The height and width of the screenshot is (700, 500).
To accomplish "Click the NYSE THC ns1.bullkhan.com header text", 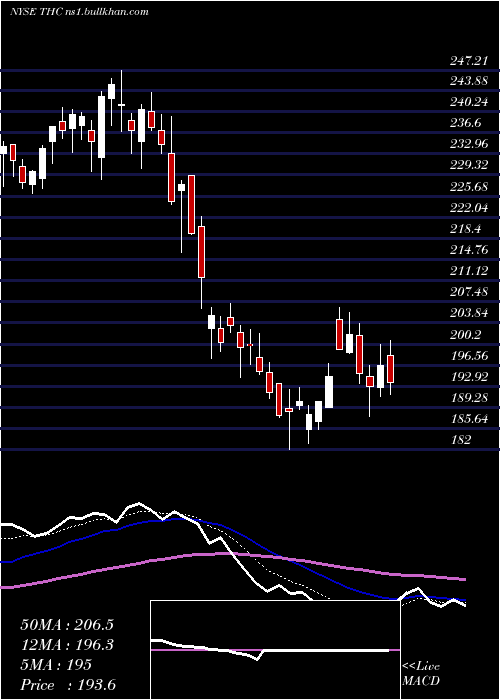I will 79,12.
